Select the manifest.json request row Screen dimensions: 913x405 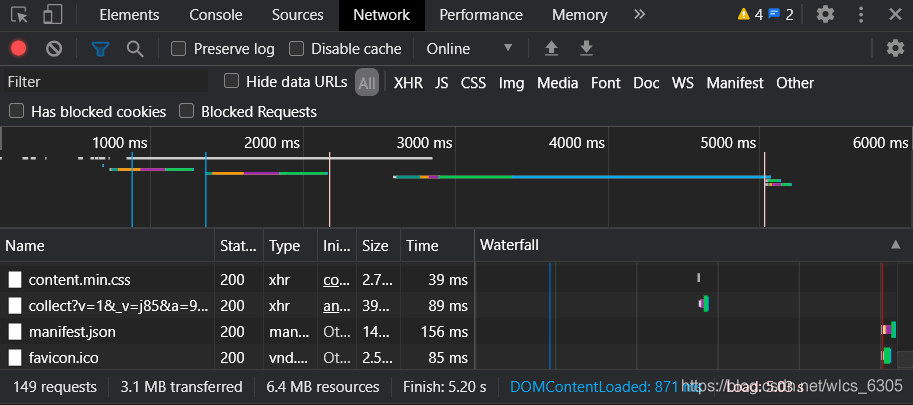237,332
